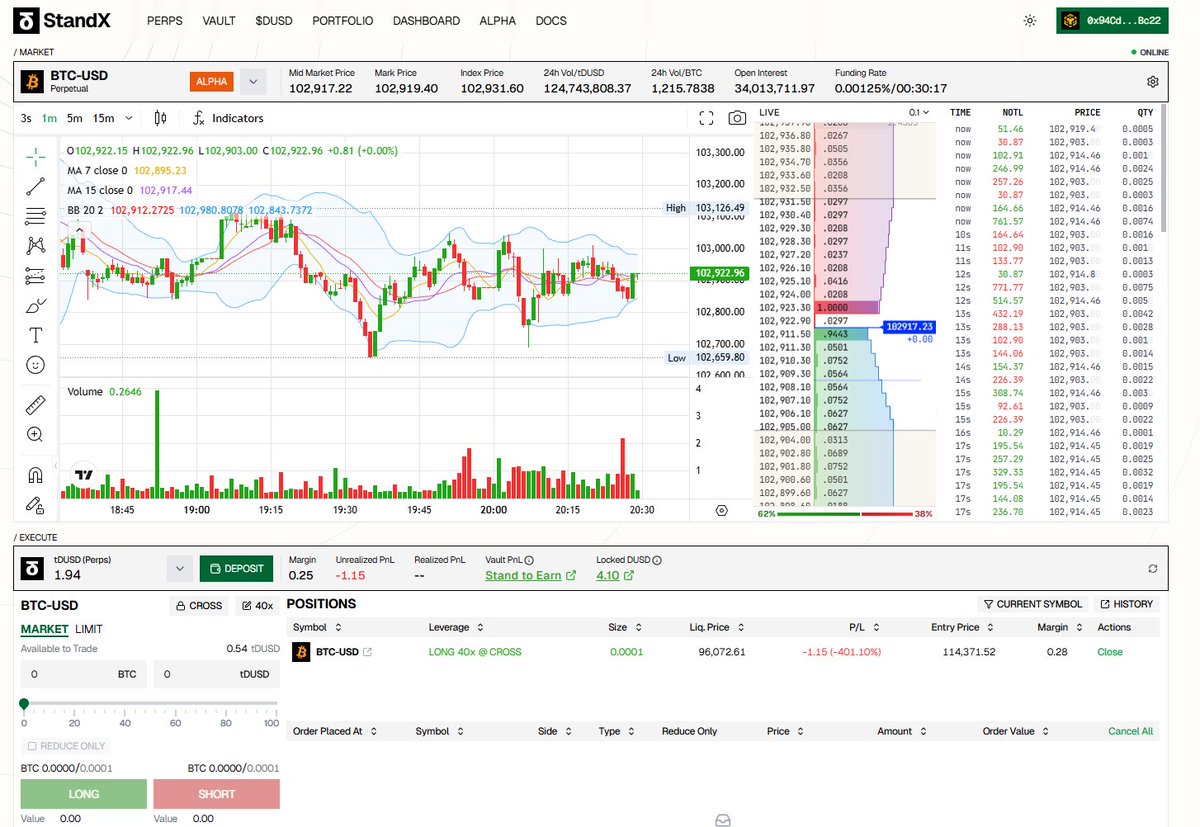Open Locked DUSD info tooltip icon
The height and width of the screenshot is (827, 1200).
(x=657, y=560)
